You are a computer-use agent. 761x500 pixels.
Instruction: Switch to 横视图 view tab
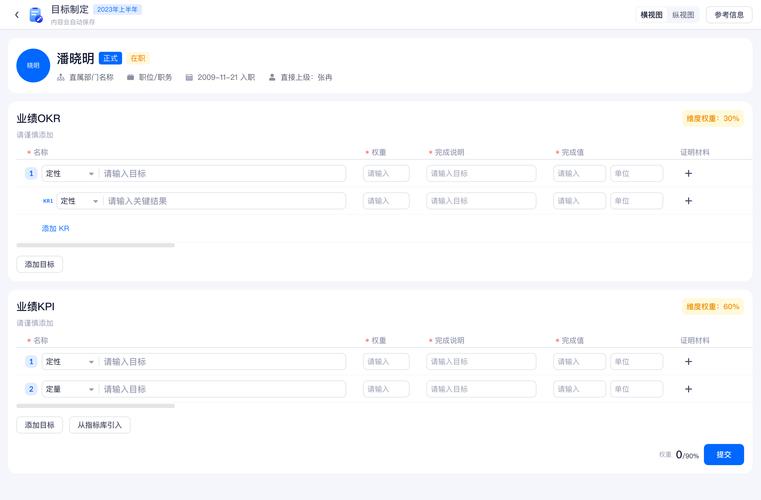[651, 15]
